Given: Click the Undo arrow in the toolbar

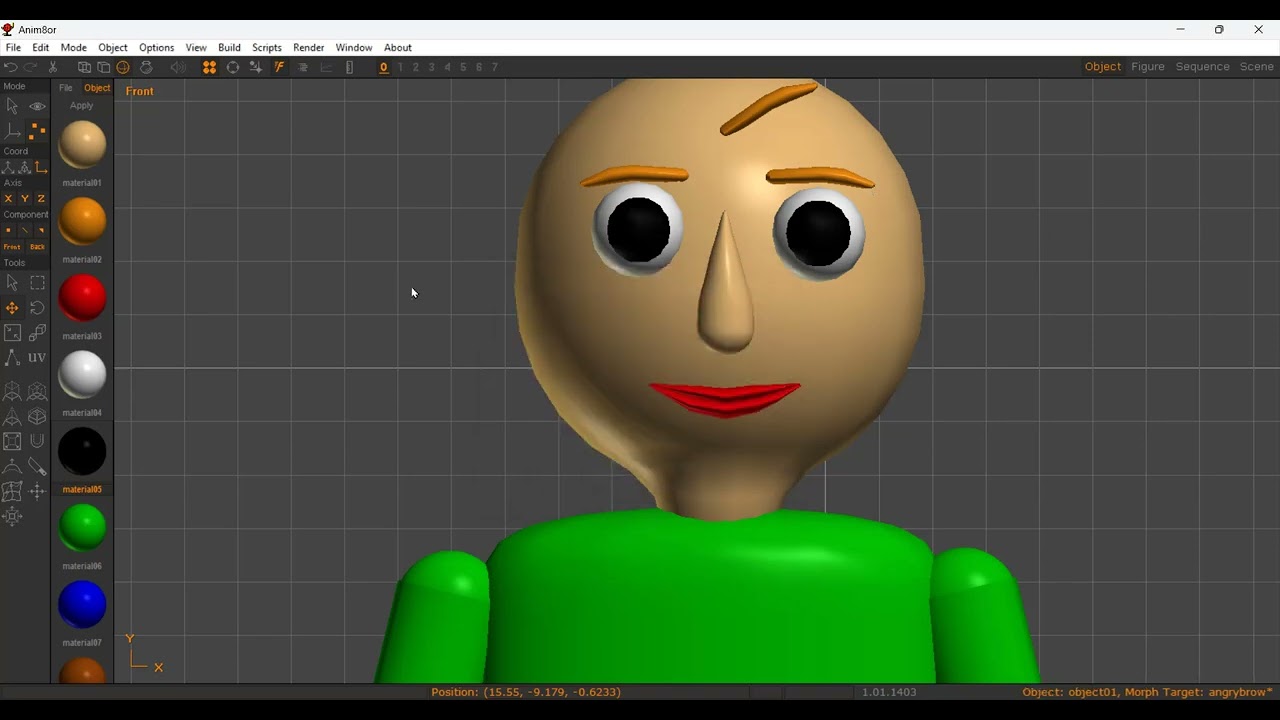Looking at the screenshot, I should point(11,67).
